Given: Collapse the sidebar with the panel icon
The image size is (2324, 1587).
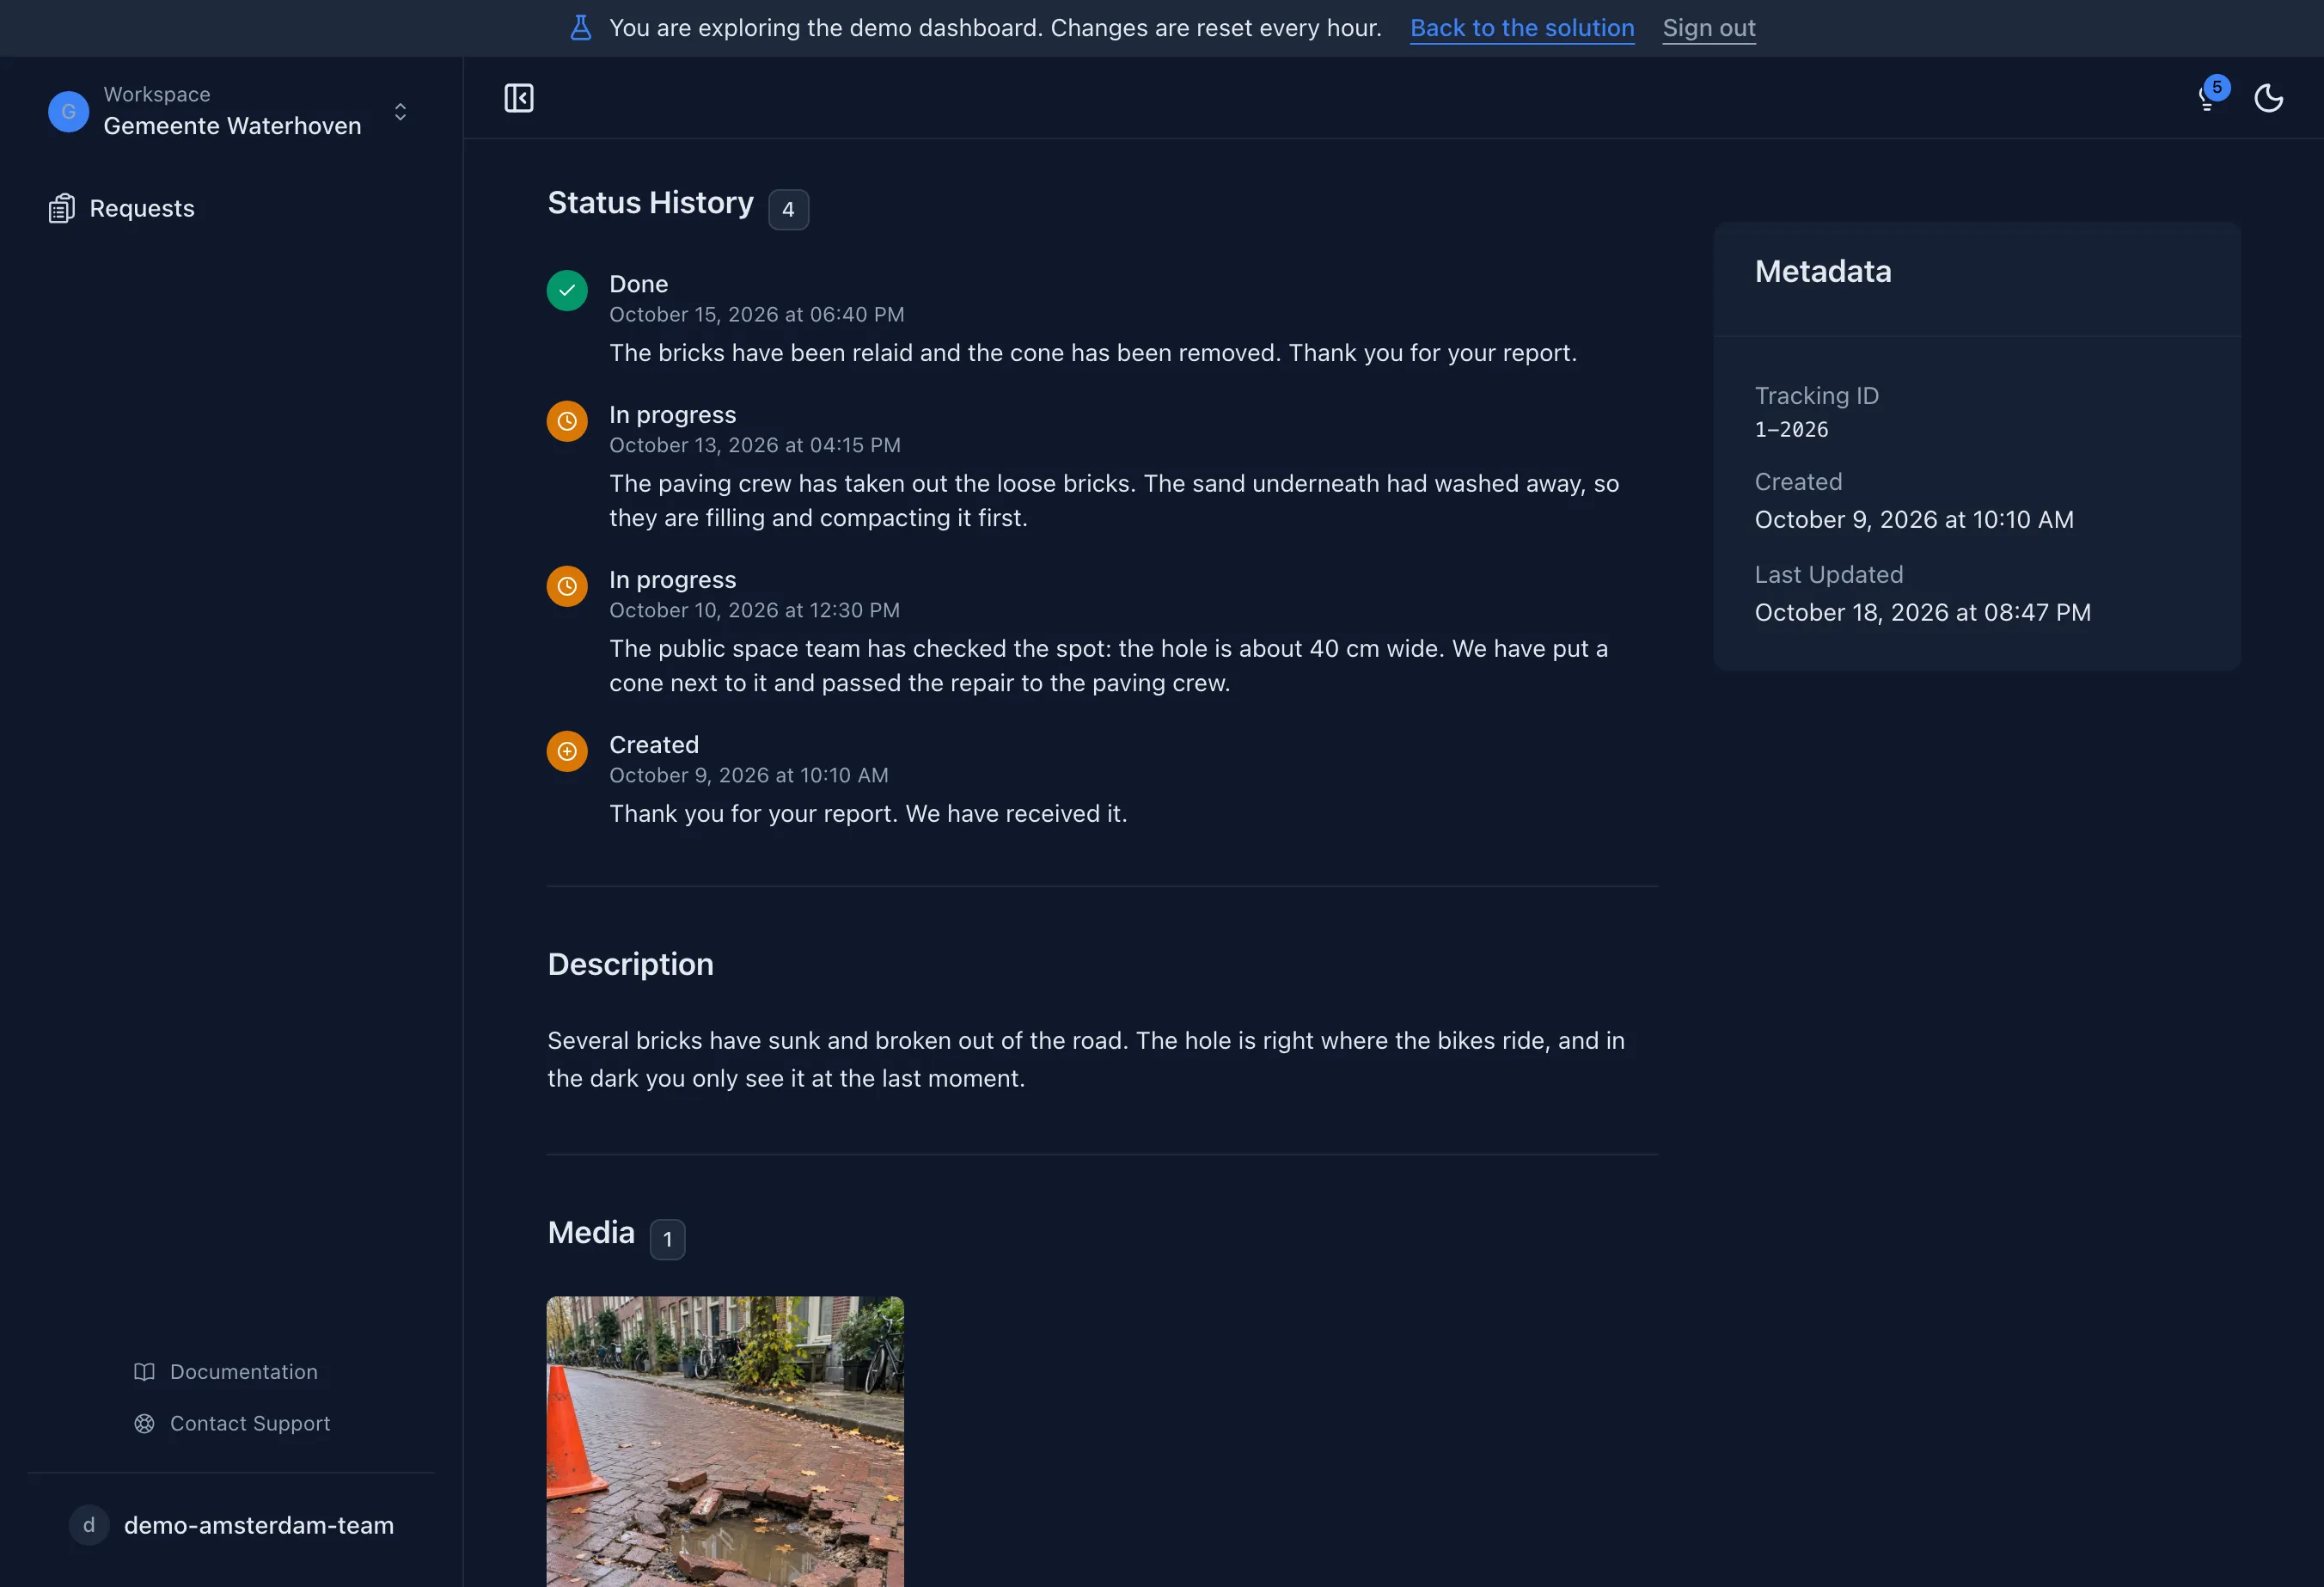Looking at the screenshot, I should coord(518,98).
